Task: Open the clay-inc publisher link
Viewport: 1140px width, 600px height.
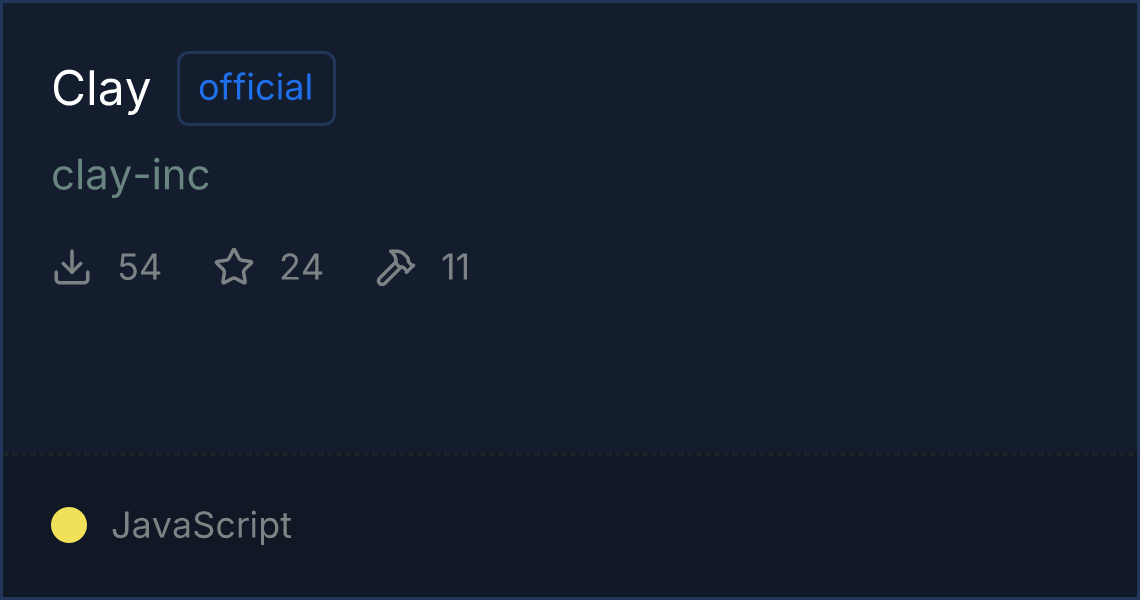Action: click(x=131, y=176)
